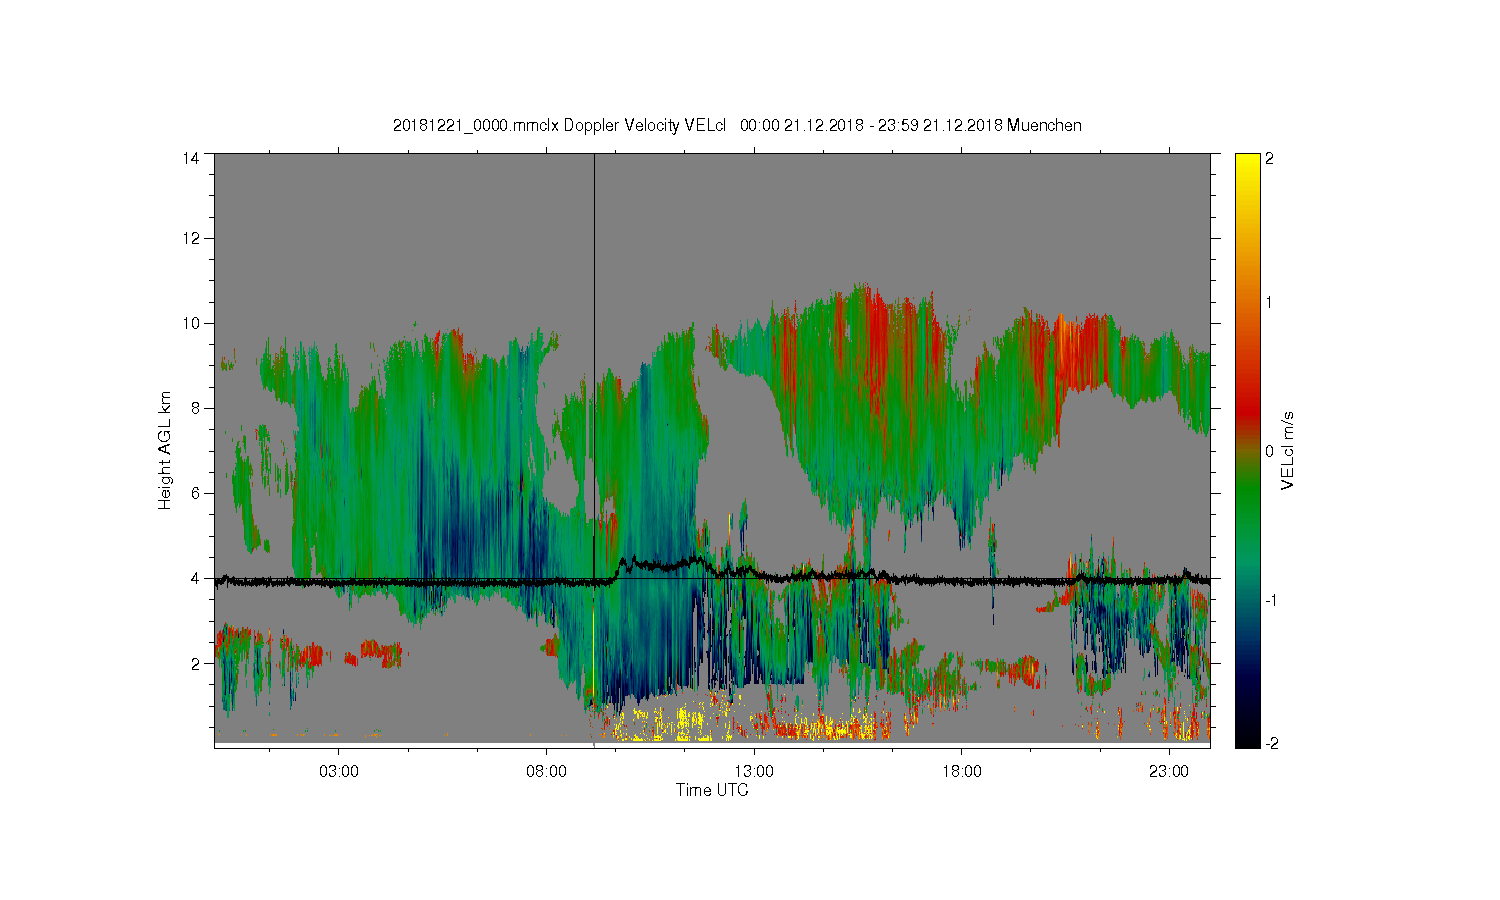Click the colorbar tick label '0'

click(1270, 451)
